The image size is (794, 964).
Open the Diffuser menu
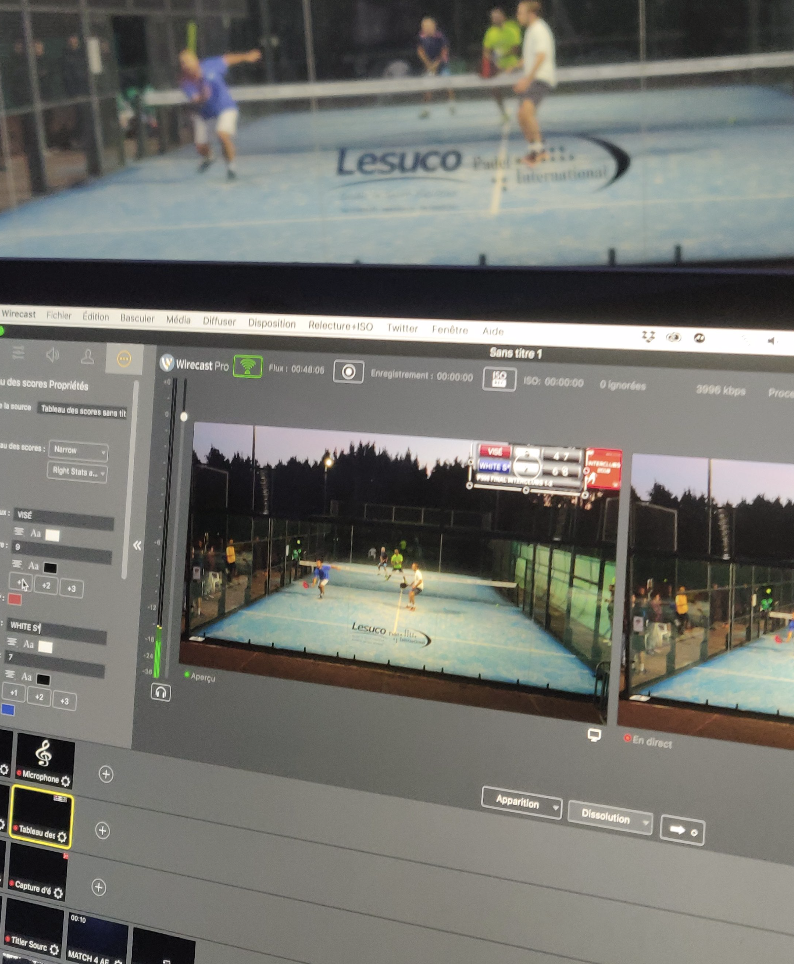219,321
